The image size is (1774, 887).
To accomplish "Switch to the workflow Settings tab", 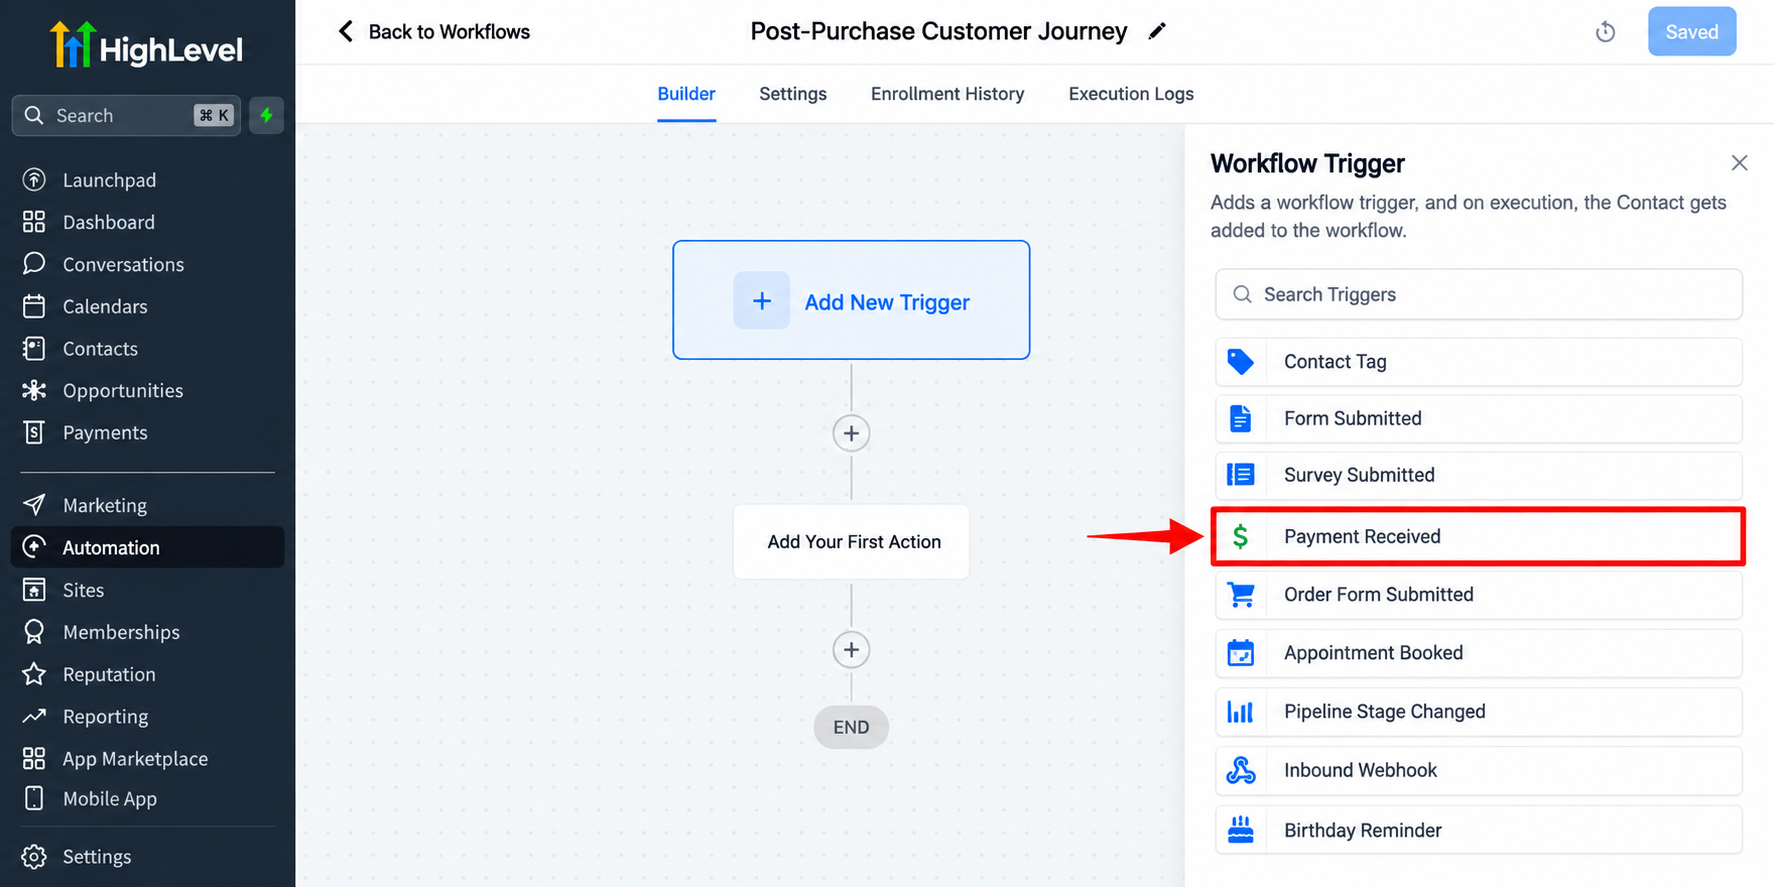I will pos(793,94).
